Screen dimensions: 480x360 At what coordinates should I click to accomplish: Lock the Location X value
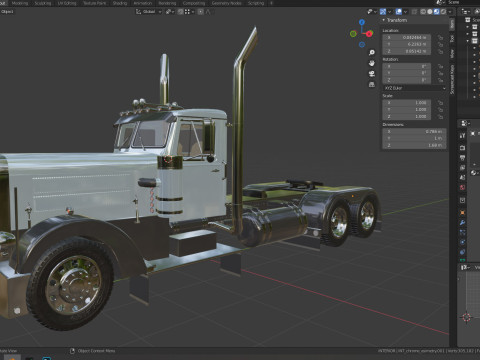coord(440,38)
